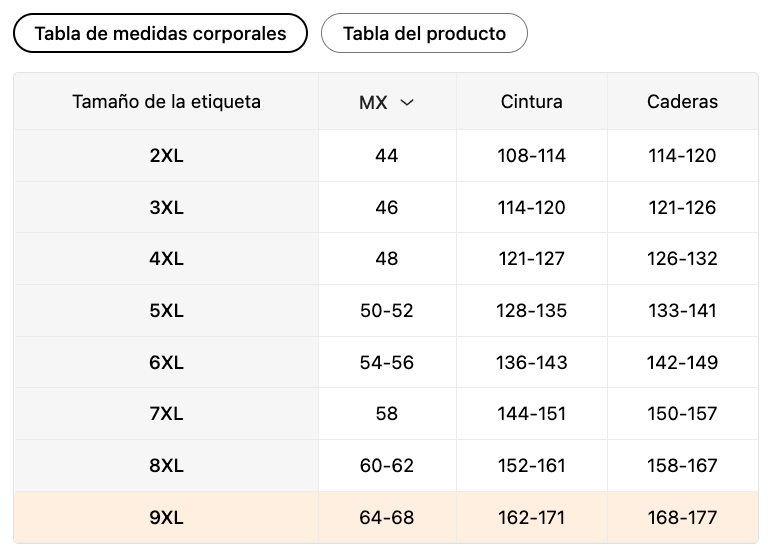The image size is (774, 556).
Task: Click the 4XL size row label
Action: click(x=166, y=258)
